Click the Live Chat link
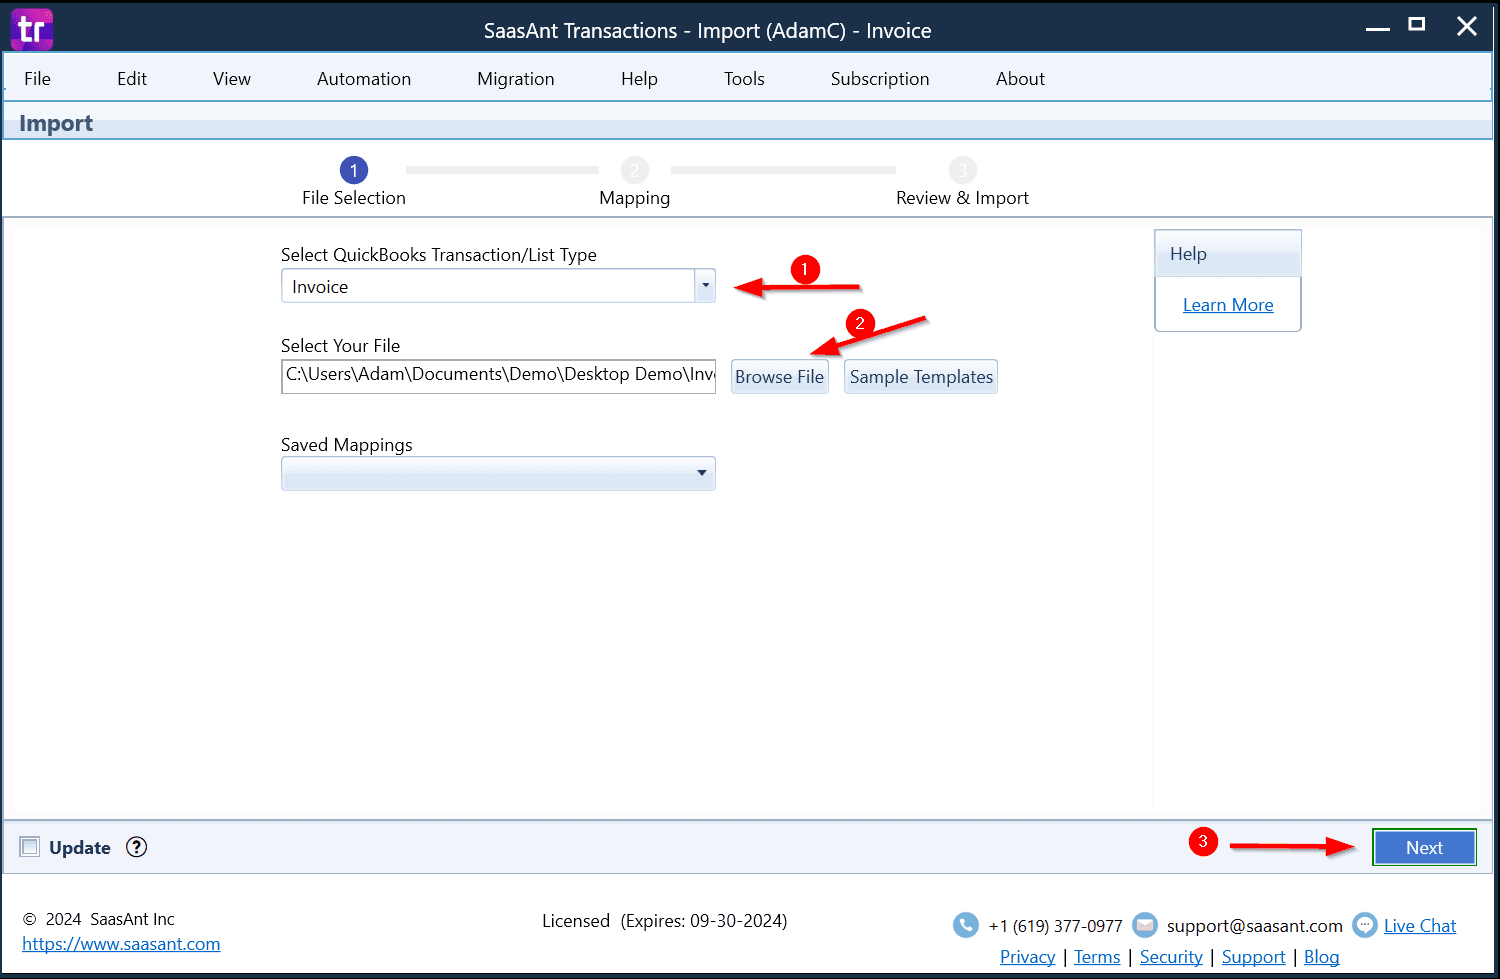 [1420, 926]
